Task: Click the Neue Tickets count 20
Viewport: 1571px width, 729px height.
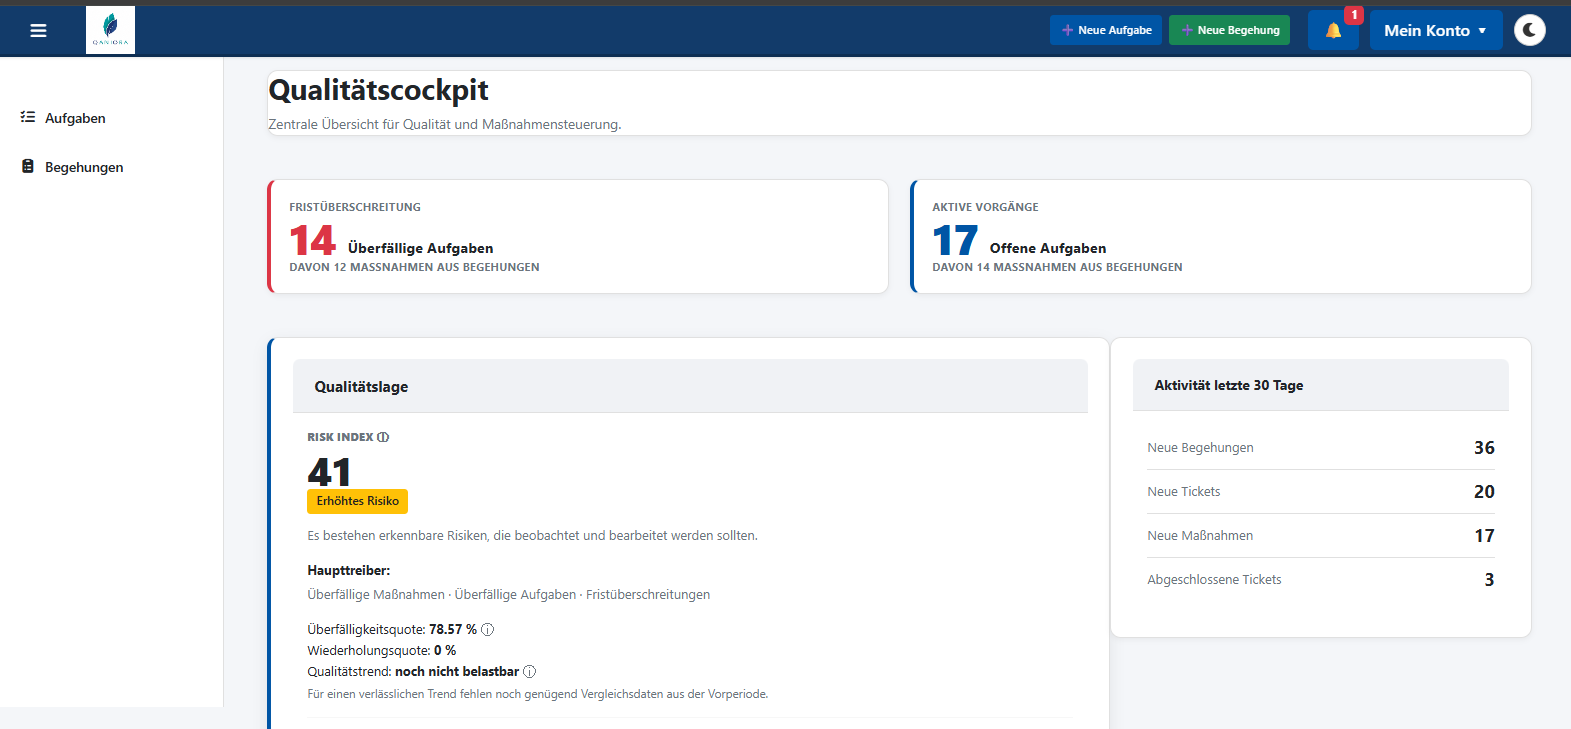Action: point(1484,492)
